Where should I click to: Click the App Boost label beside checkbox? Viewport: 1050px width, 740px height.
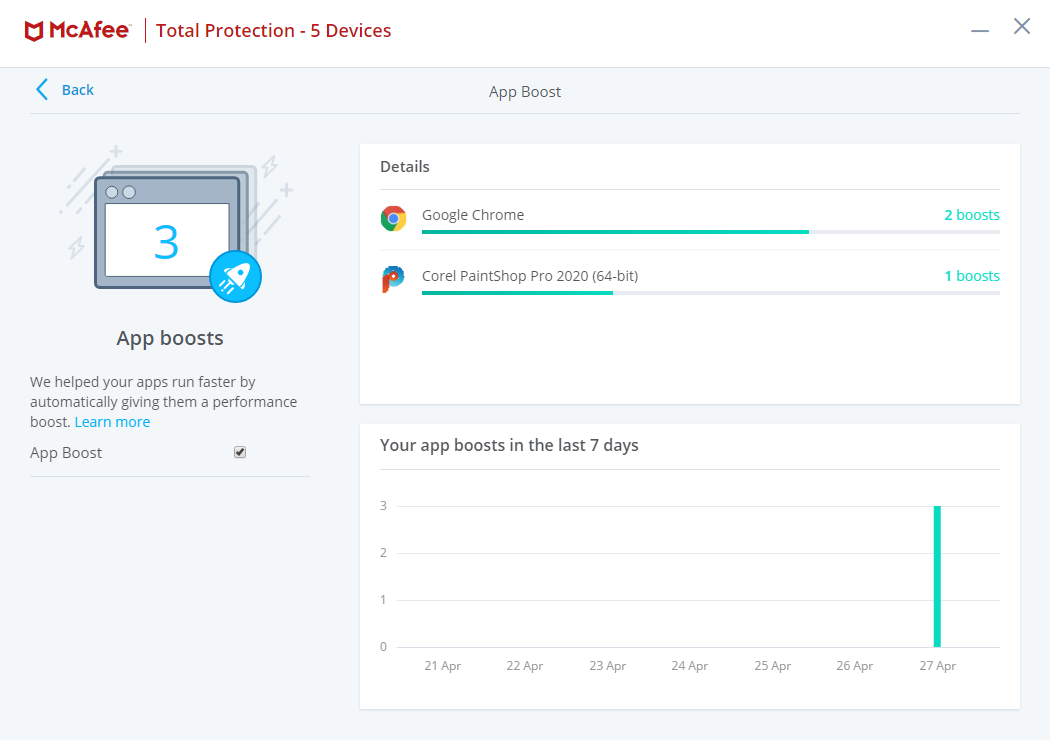coord(66,453)
